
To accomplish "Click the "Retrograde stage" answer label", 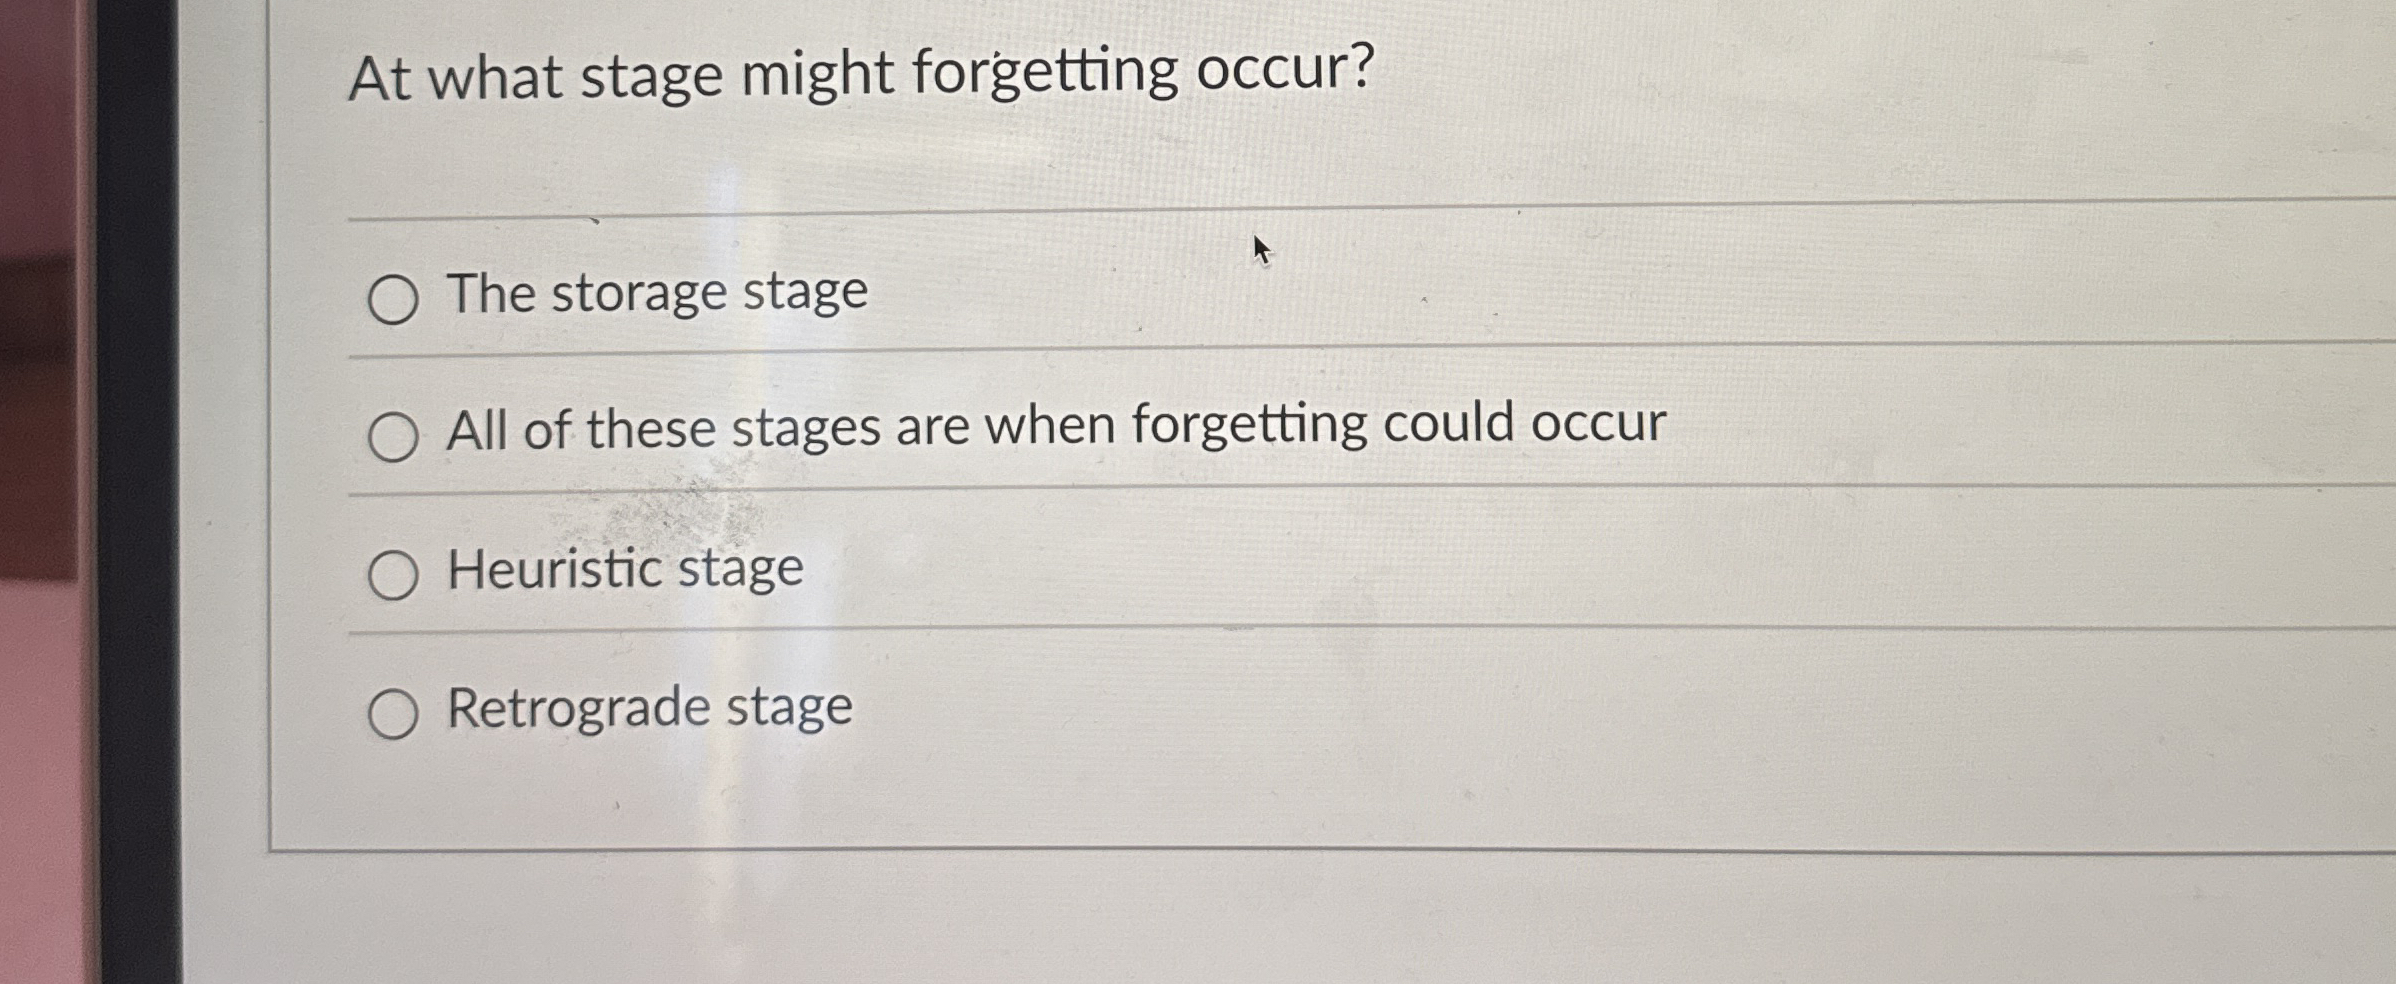I will [x=648, y=709].
